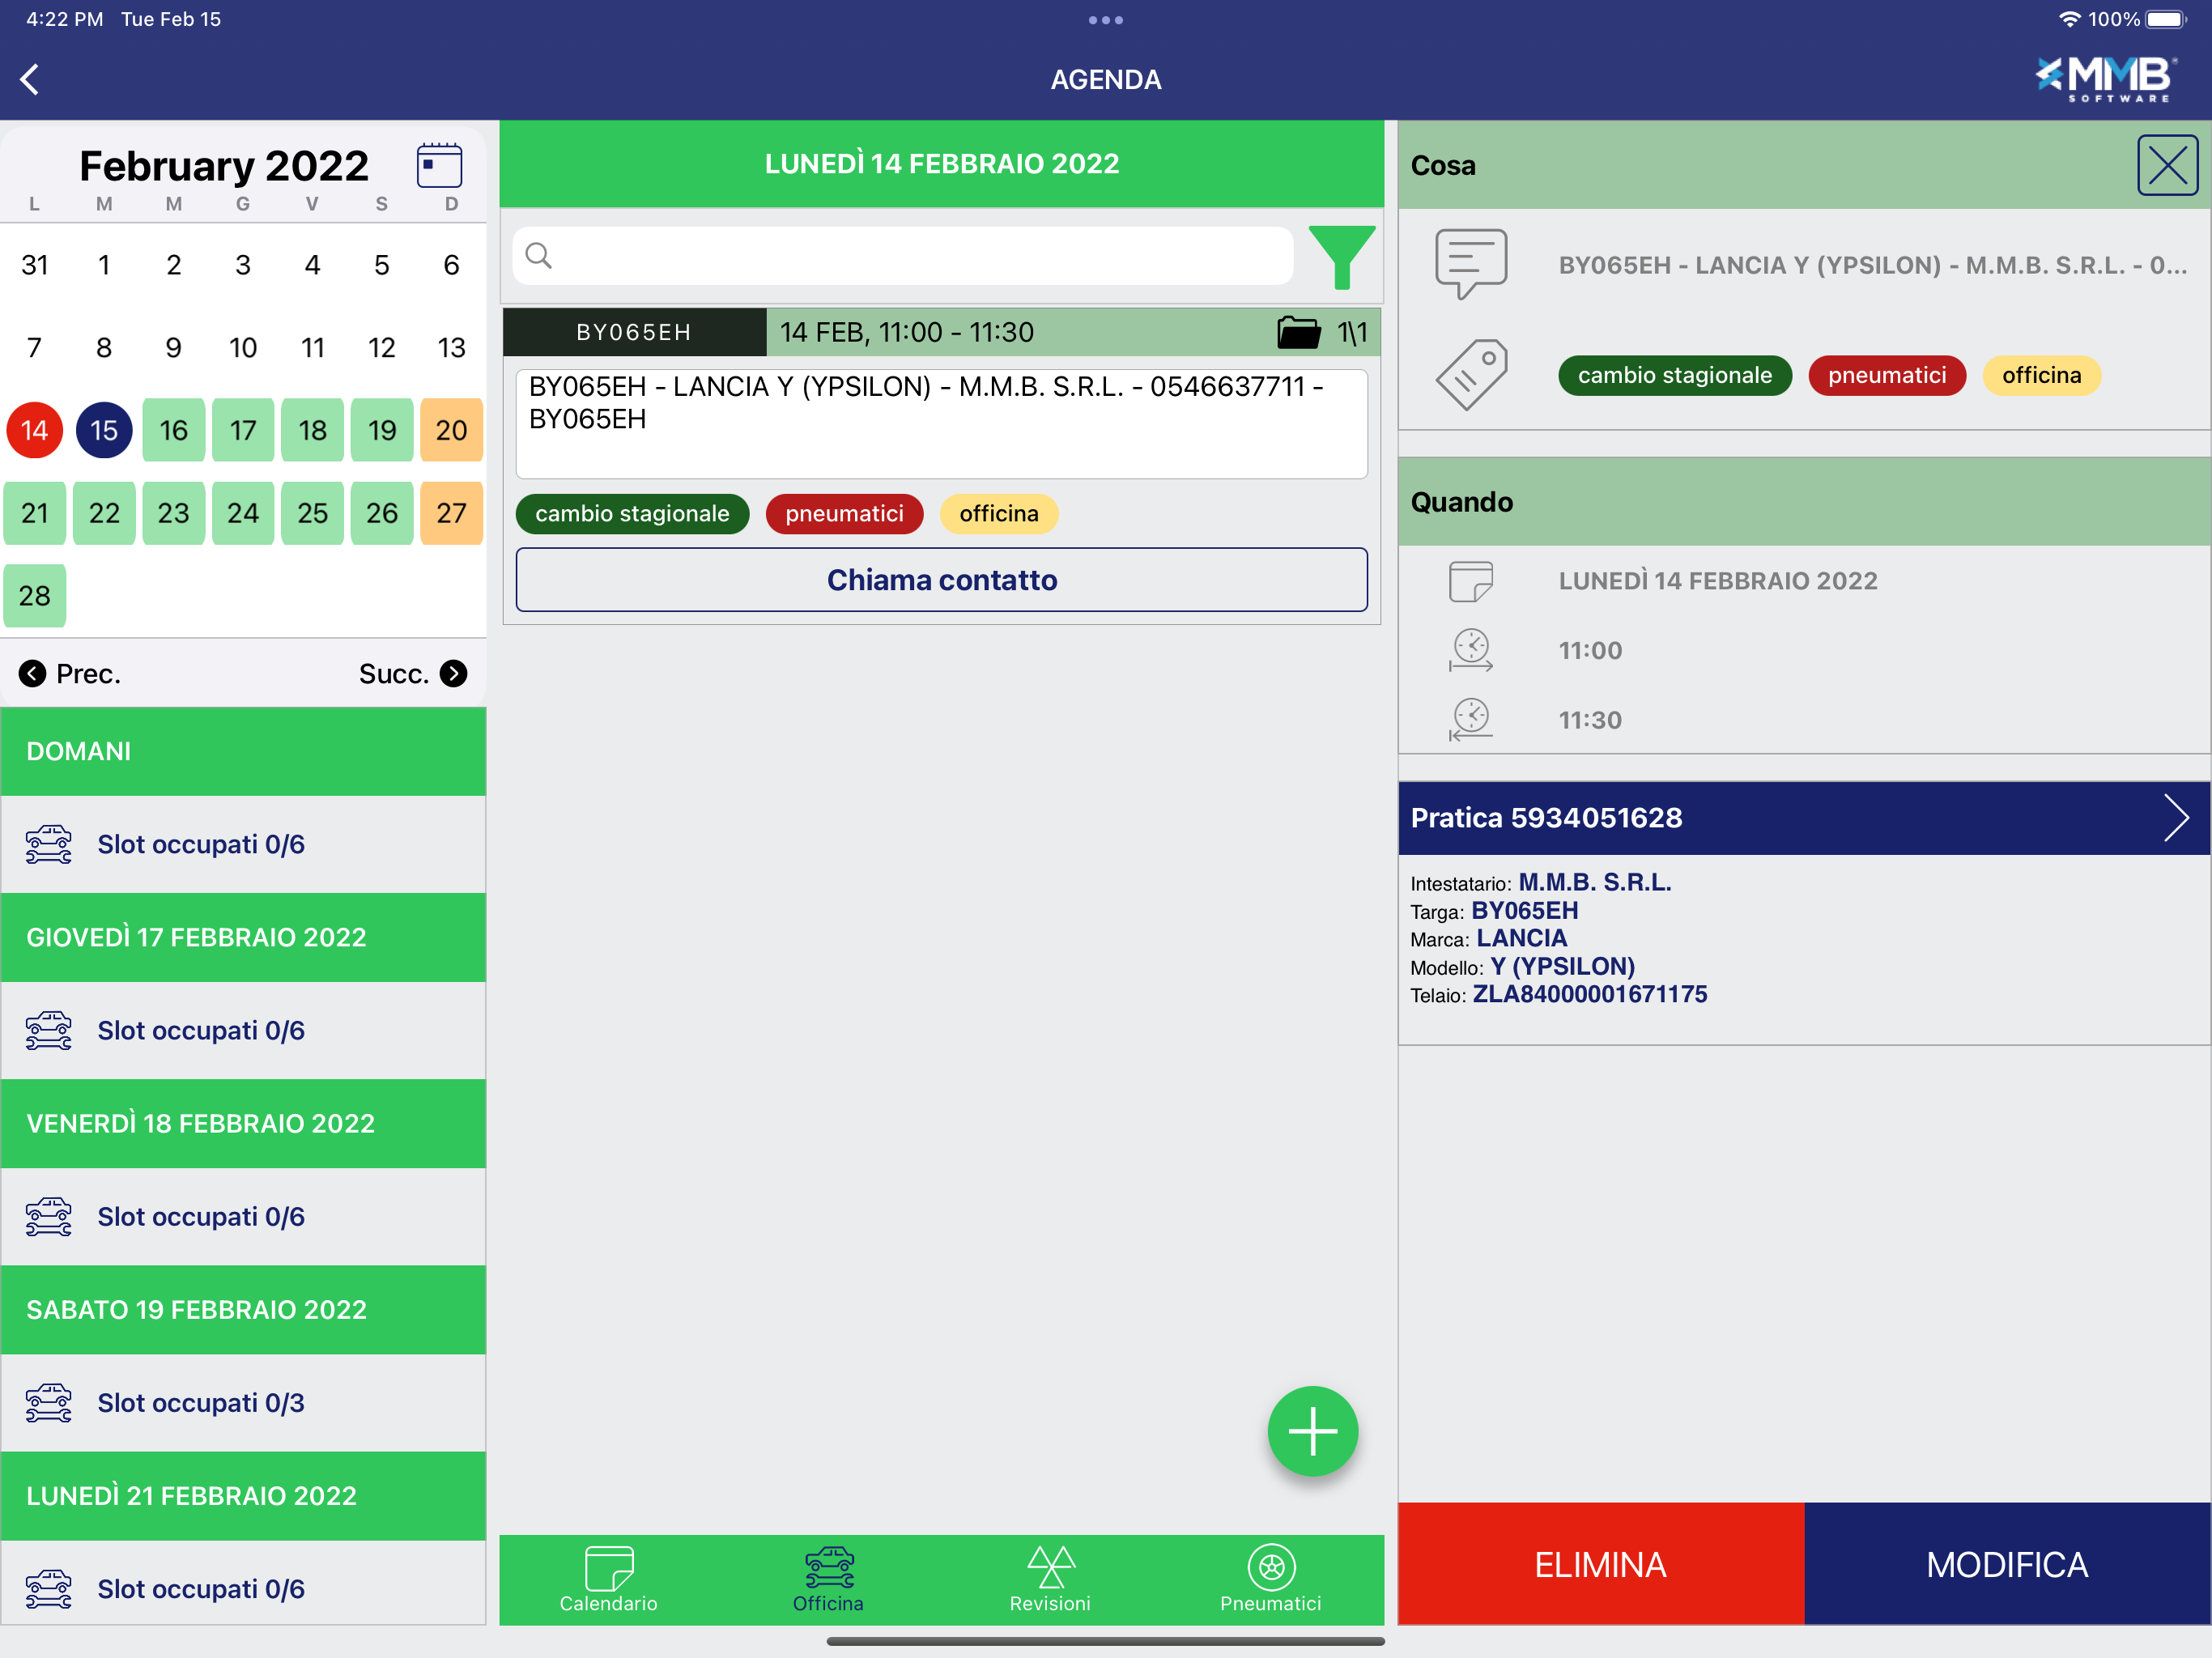
Task: Edit the appointment with MODIFICA
Action: click(2008, 1564)
